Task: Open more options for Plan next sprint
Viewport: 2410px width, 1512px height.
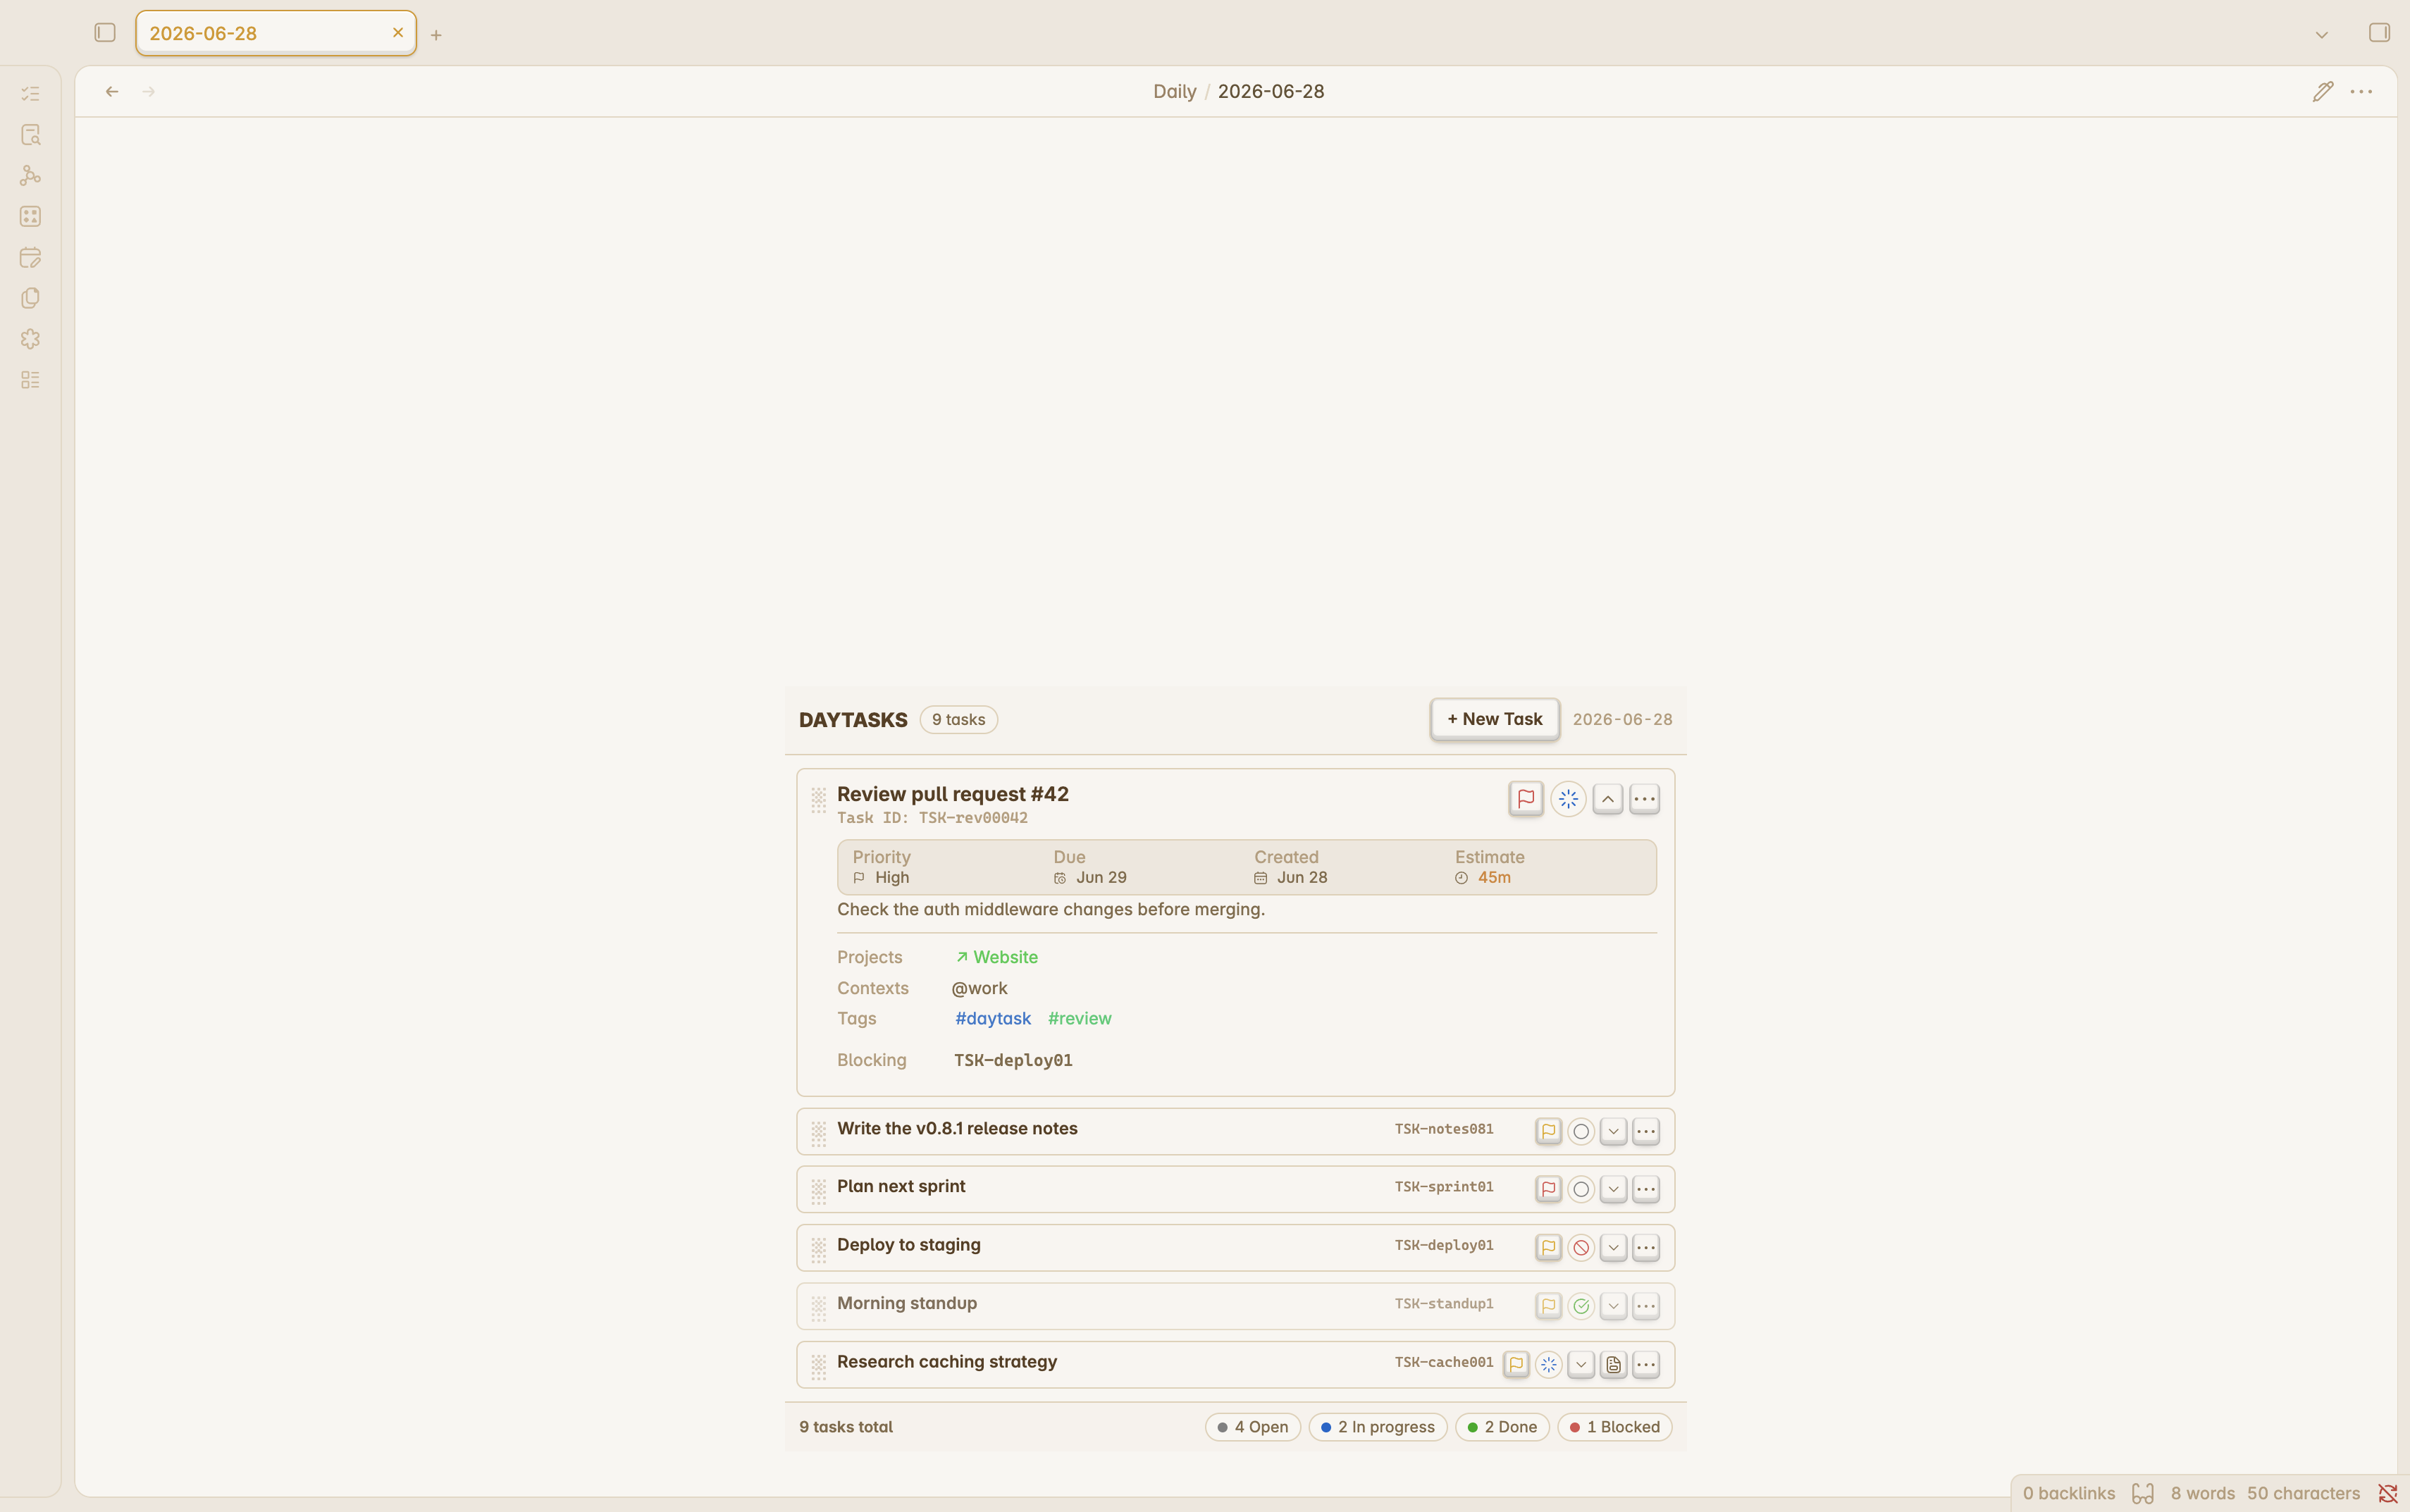Action: pyautogui.click(x=1646, y=1189)
